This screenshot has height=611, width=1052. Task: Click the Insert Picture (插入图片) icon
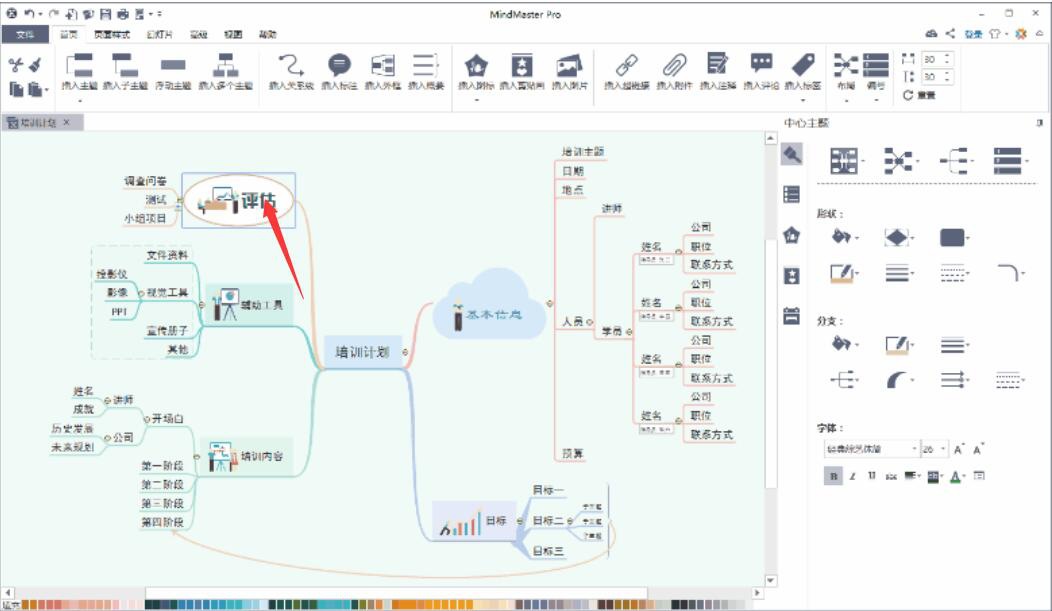click(570, 65)
